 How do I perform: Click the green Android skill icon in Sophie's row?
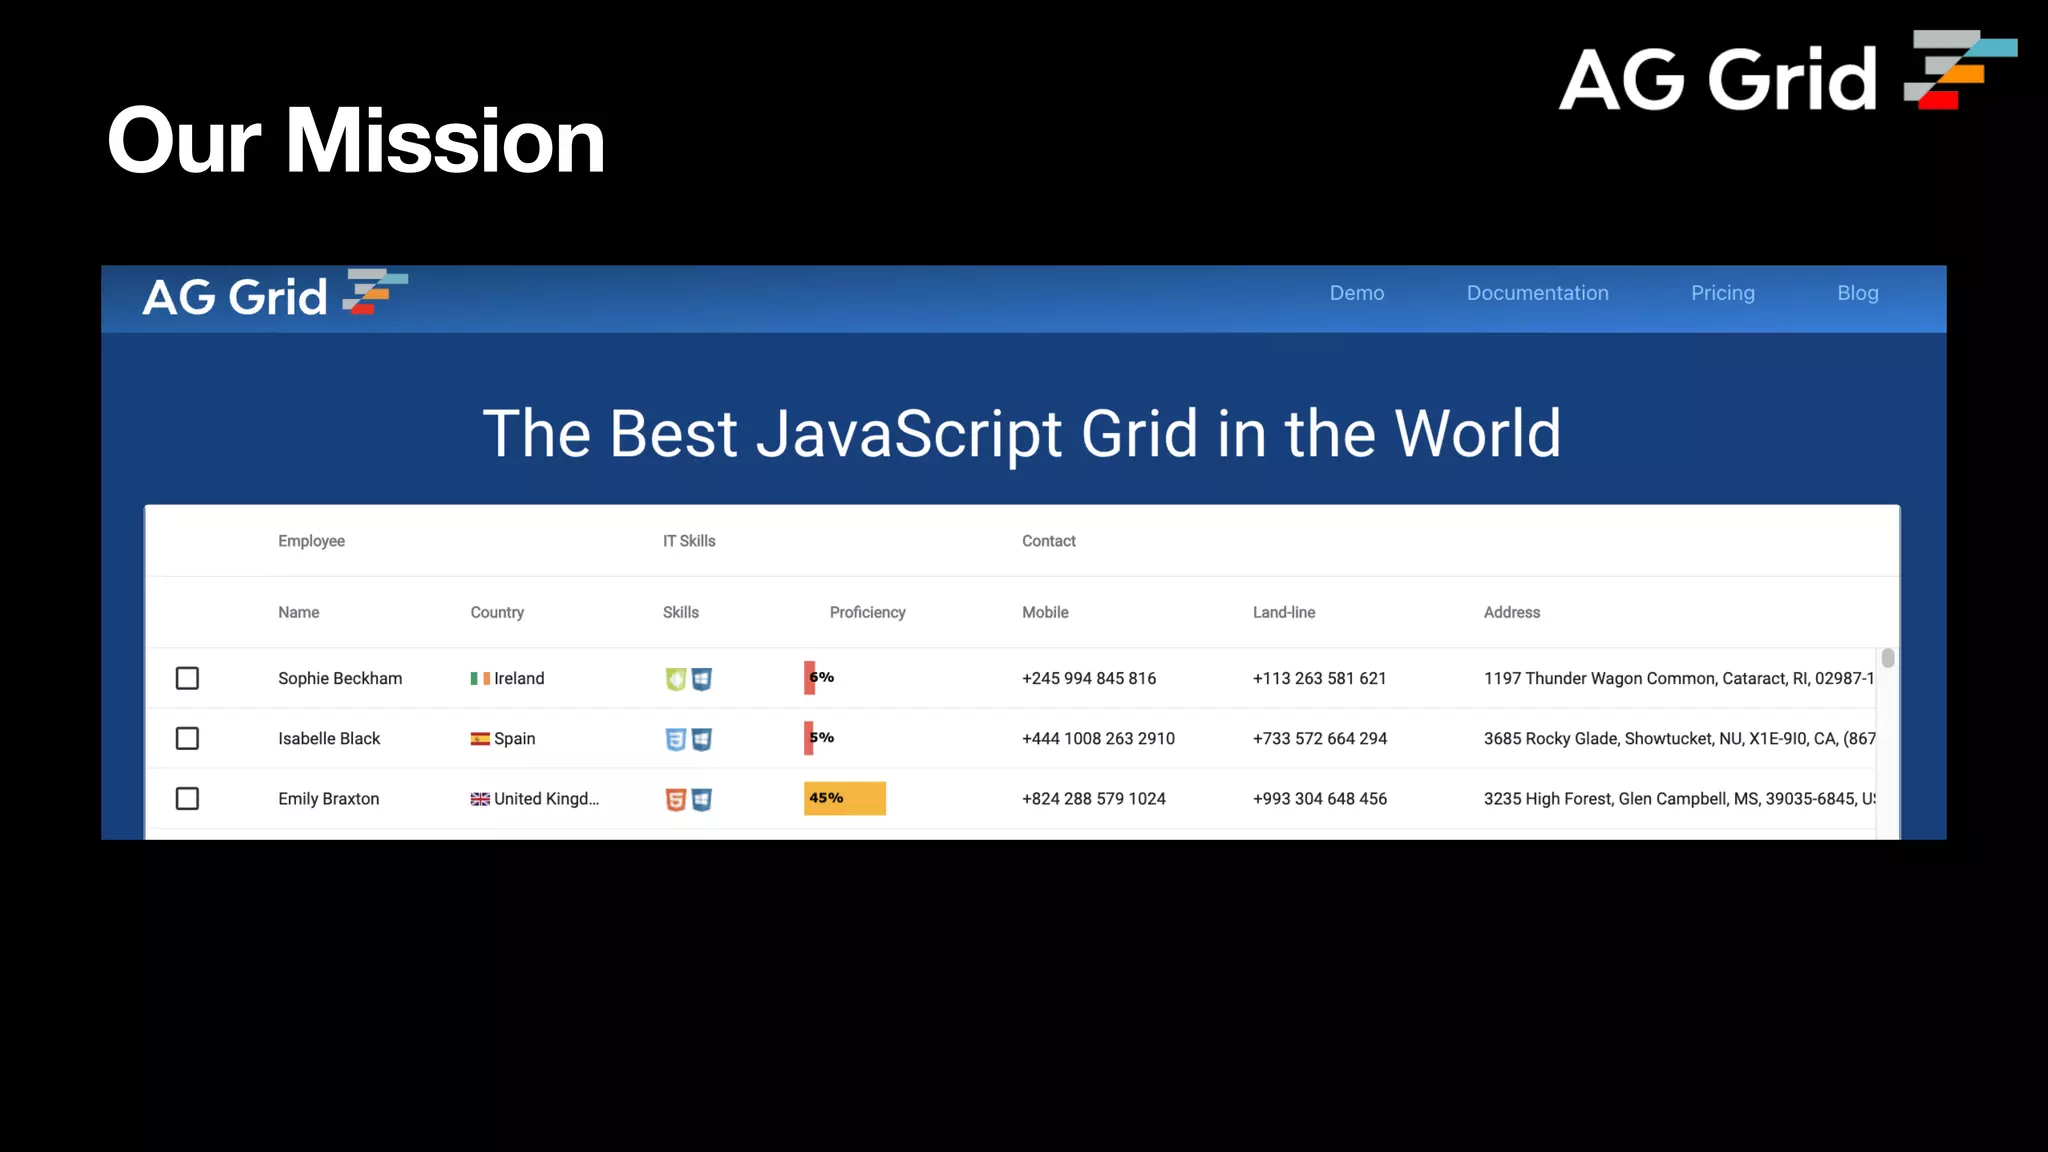click(x=676, y=679)
